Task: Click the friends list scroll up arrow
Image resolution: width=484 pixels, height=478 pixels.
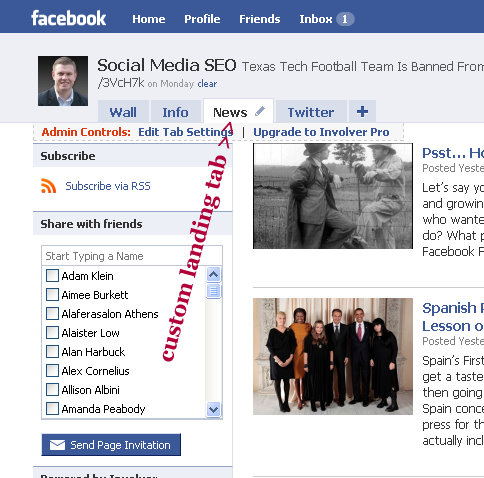Action: click(213, 275)
